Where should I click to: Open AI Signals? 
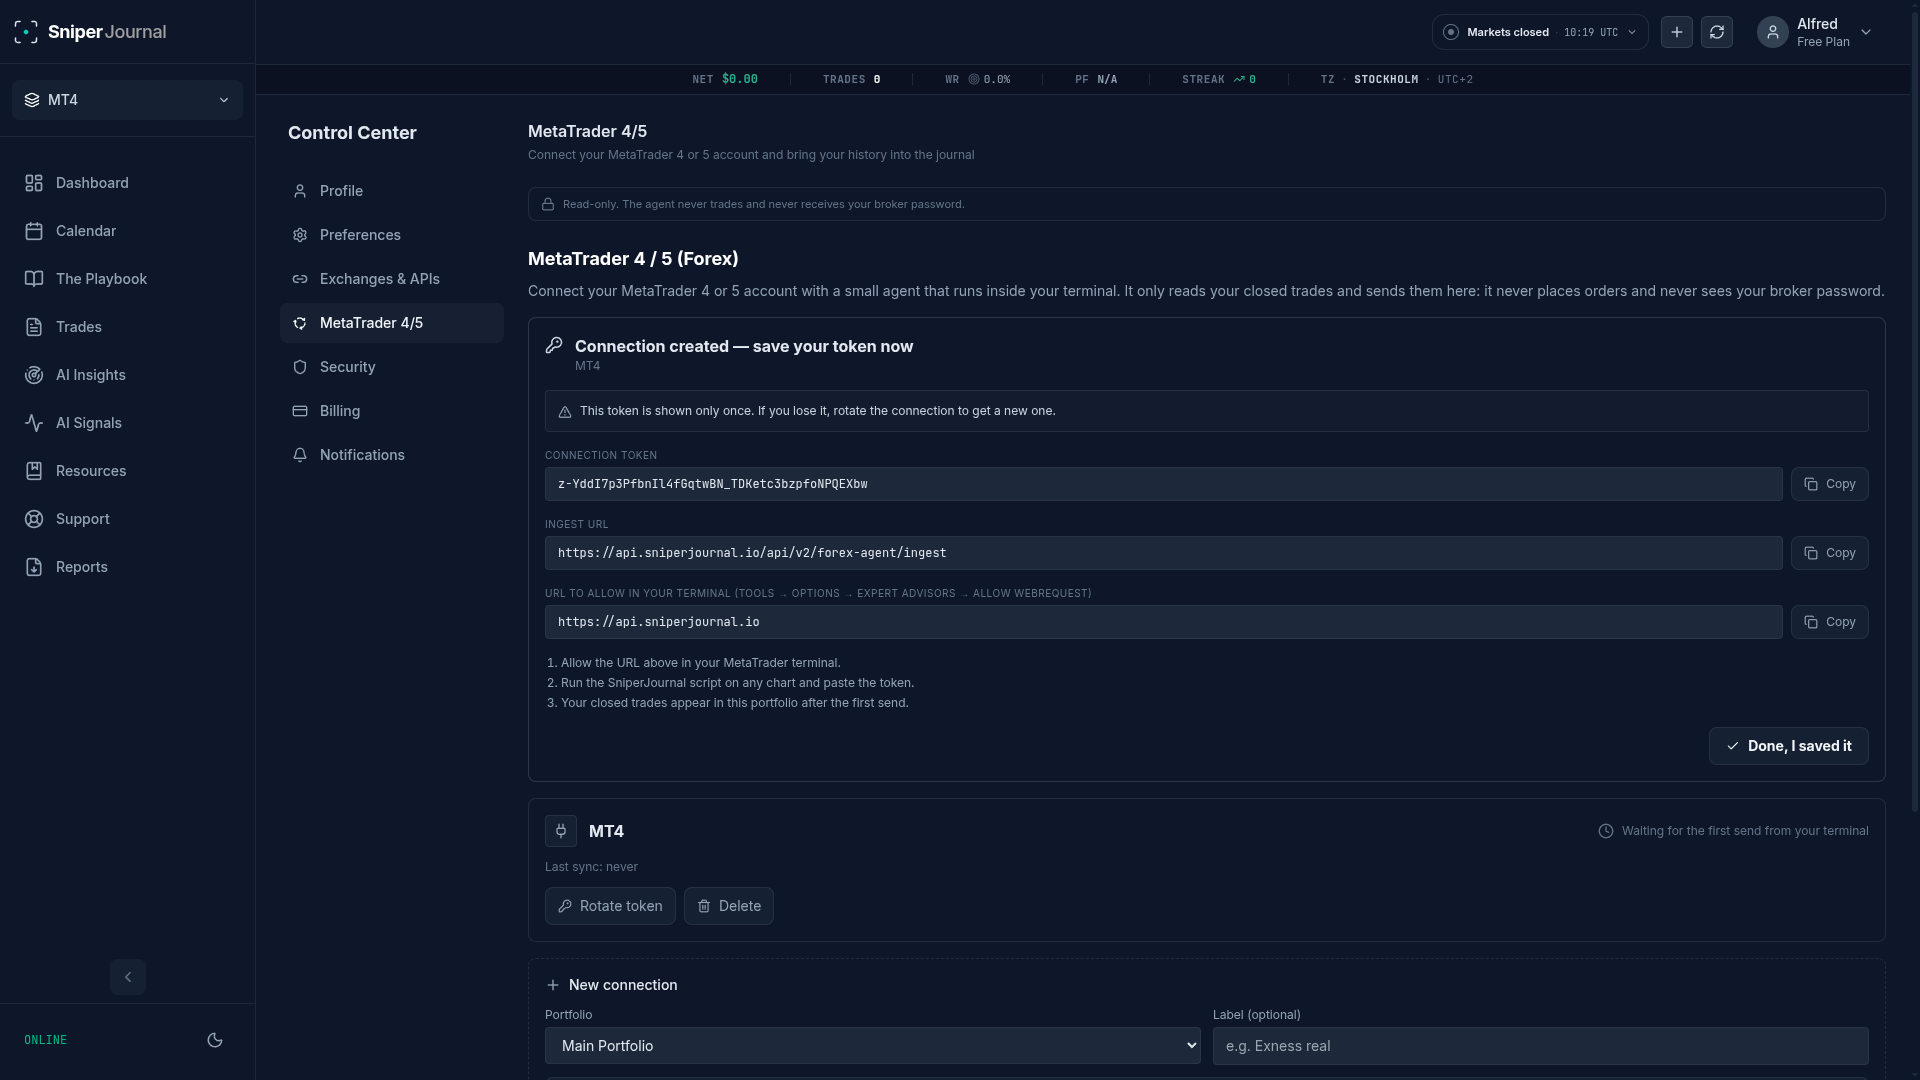tap(127, 423)
